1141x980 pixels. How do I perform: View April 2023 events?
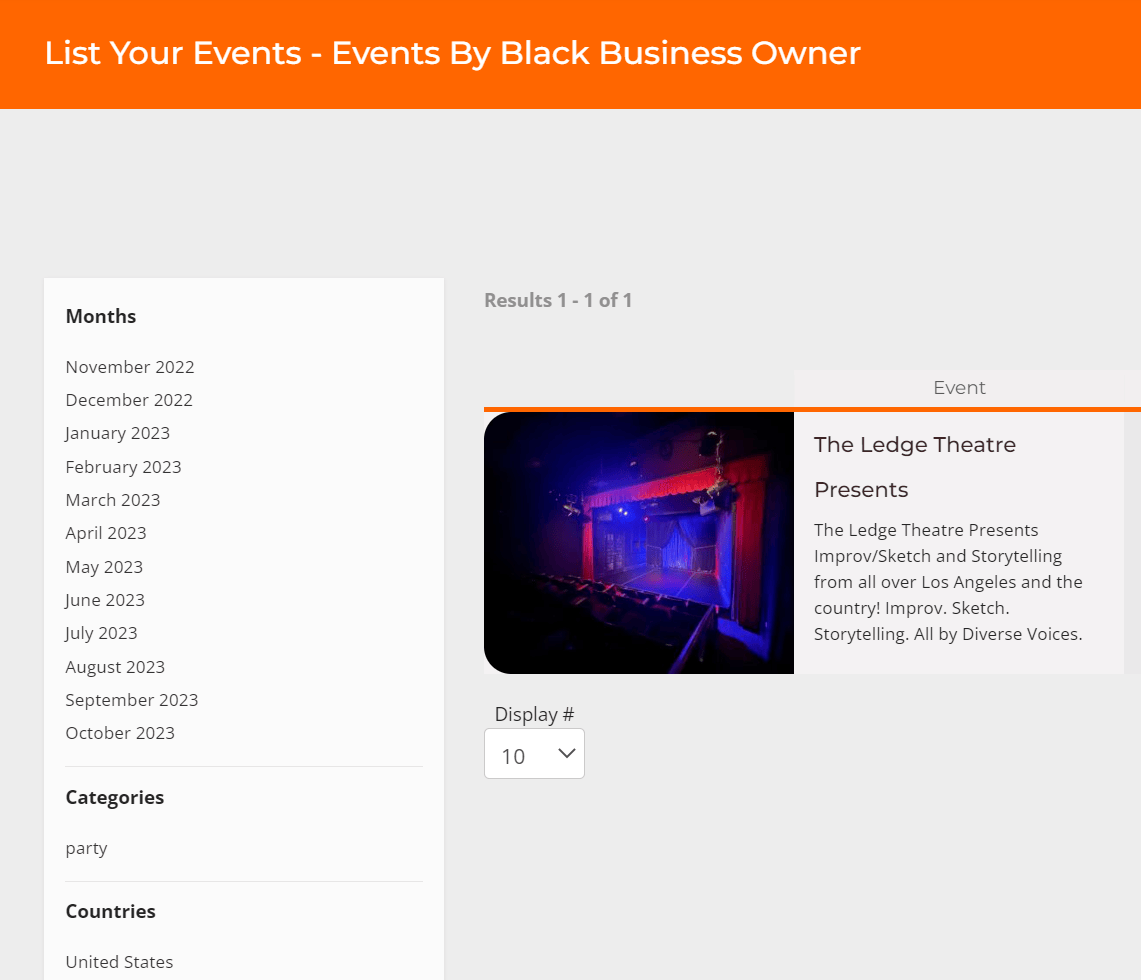click(106, 533)
